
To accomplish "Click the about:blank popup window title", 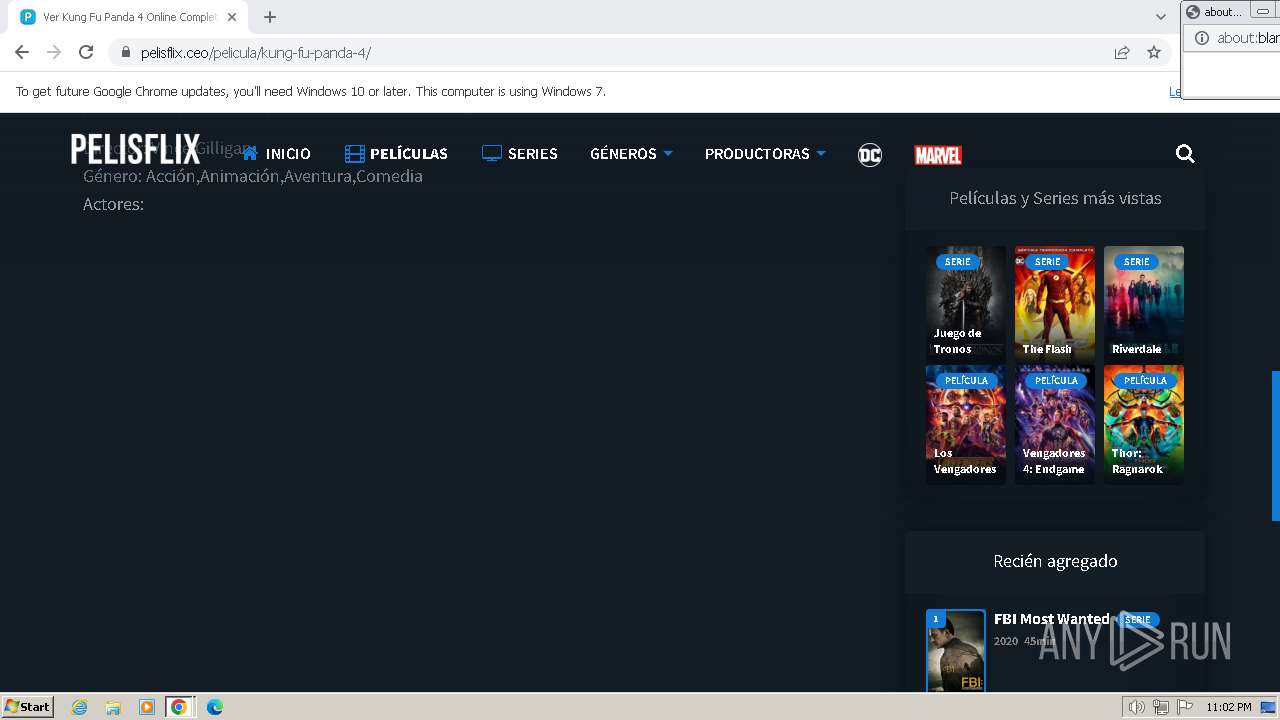I will (1223, 12).
